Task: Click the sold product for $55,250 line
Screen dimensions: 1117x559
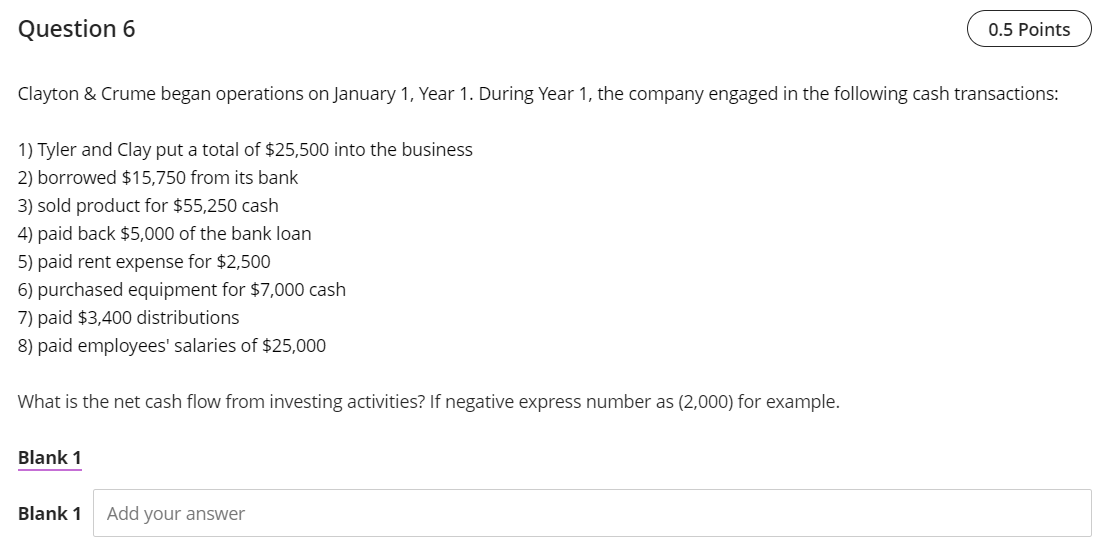Action: pos(148,206)
